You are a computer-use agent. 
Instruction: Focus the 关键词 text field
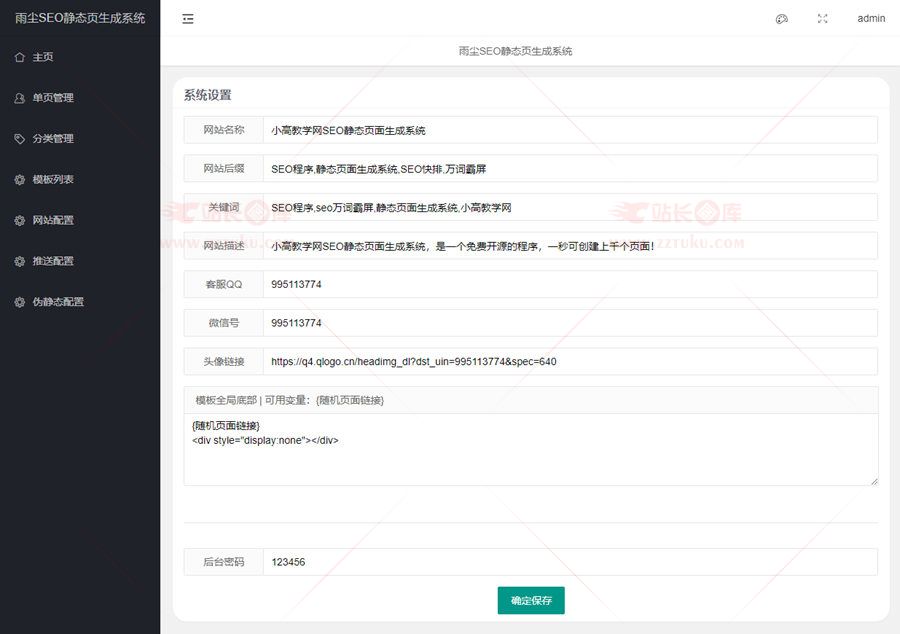click(570, 207)
